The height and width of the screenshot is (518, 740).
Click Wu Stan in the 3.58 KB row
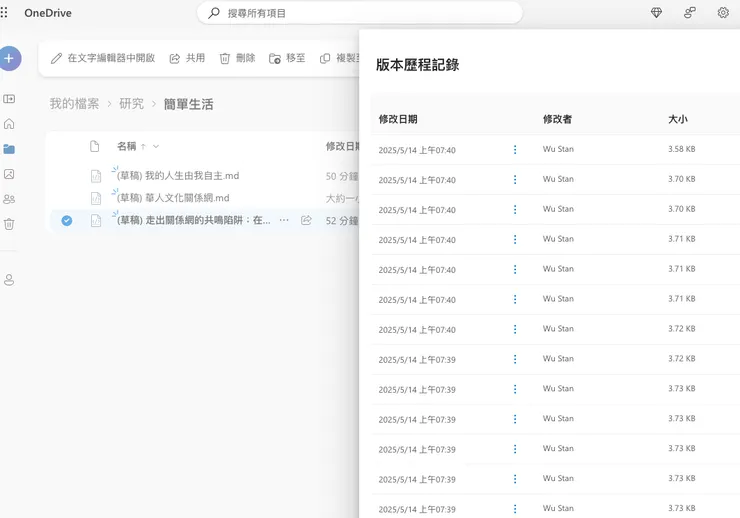click(x=558, y=149)
